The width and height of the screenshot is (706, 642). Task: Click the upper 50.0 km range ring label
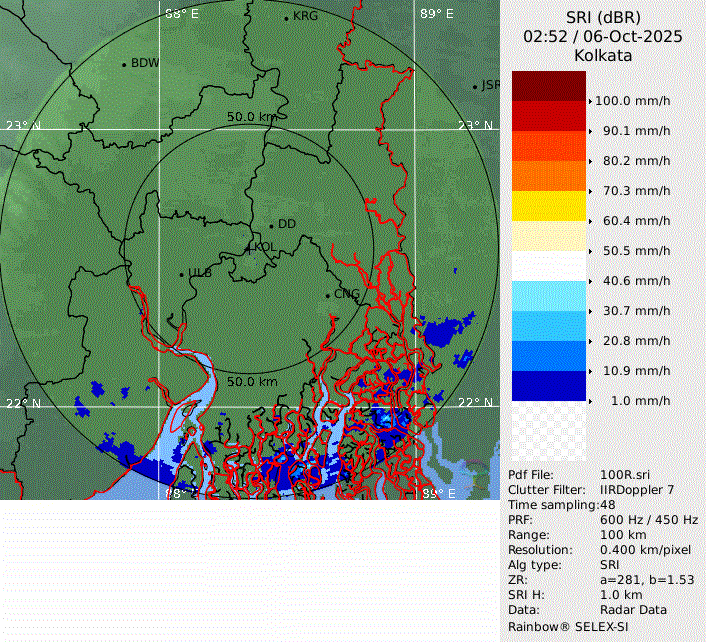click(x=252, y=117)
